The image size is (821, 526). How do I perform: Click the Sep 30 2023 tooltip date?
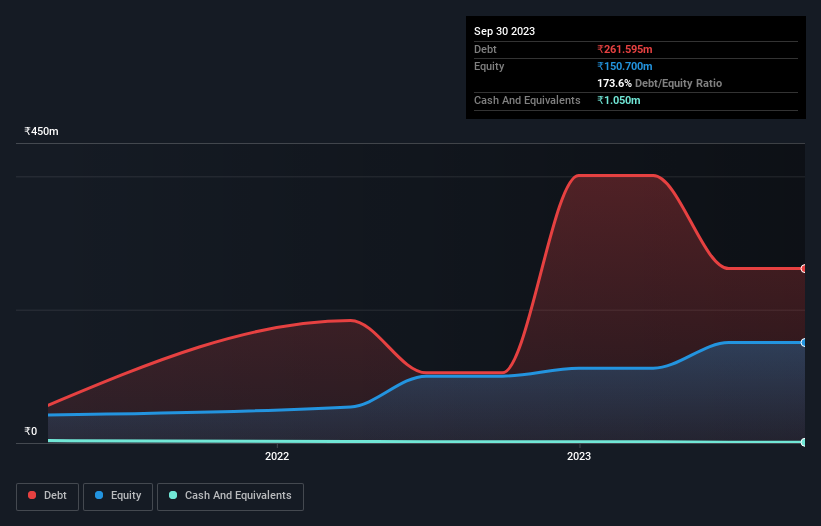(x=504, y=31)
